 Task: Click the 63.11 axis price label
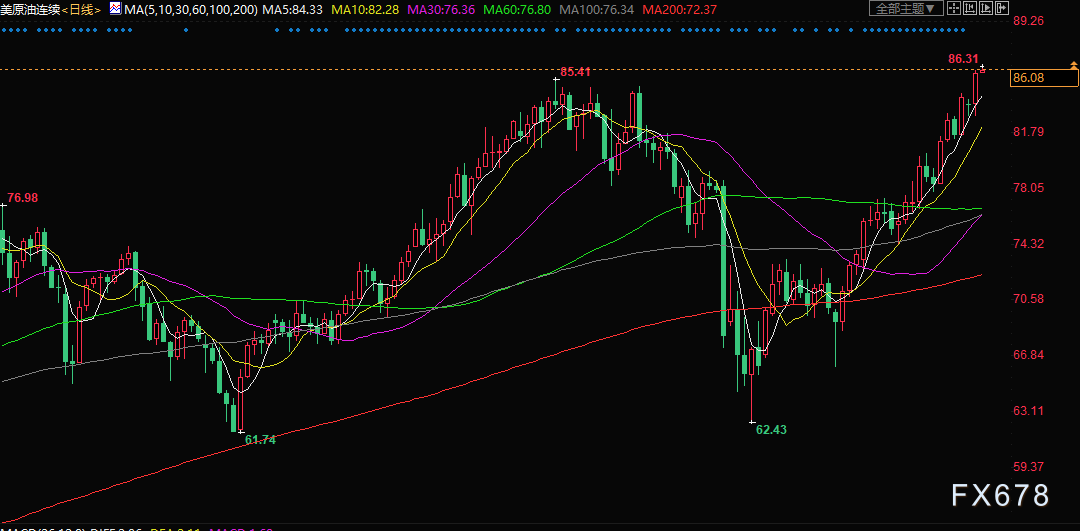[x=1029, y=410]
